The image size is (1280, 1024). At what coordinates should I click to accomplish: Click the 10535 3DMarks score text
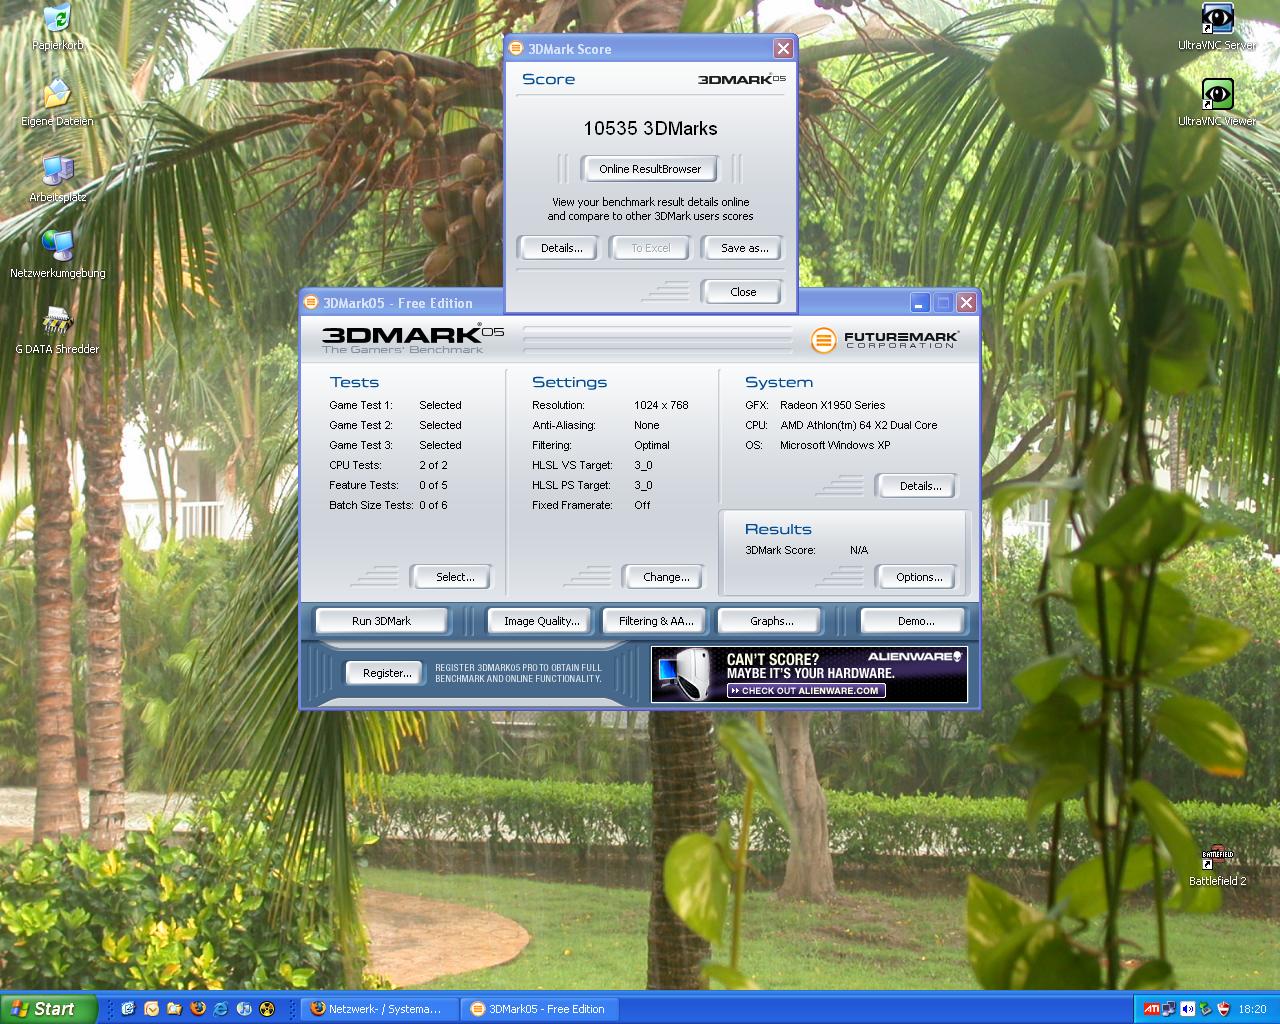[650, 128]
